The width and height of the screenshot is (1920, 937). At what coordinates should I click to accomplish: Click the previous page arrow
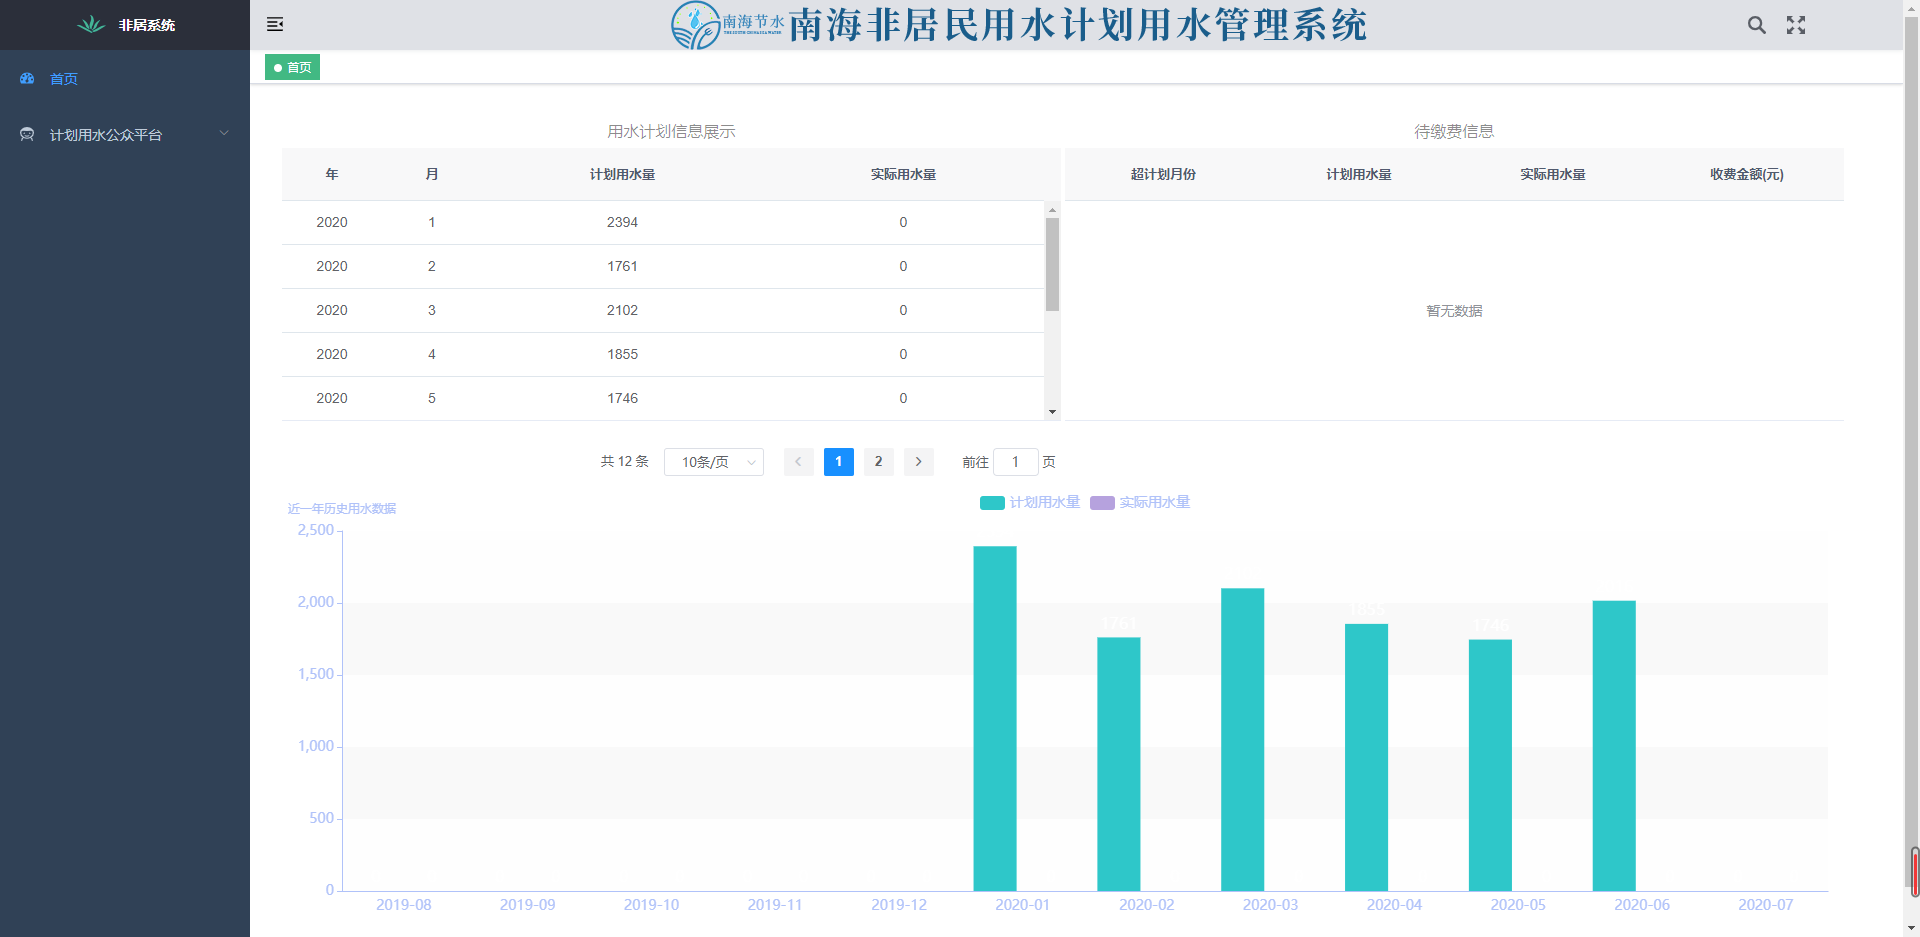coord(798,461)
